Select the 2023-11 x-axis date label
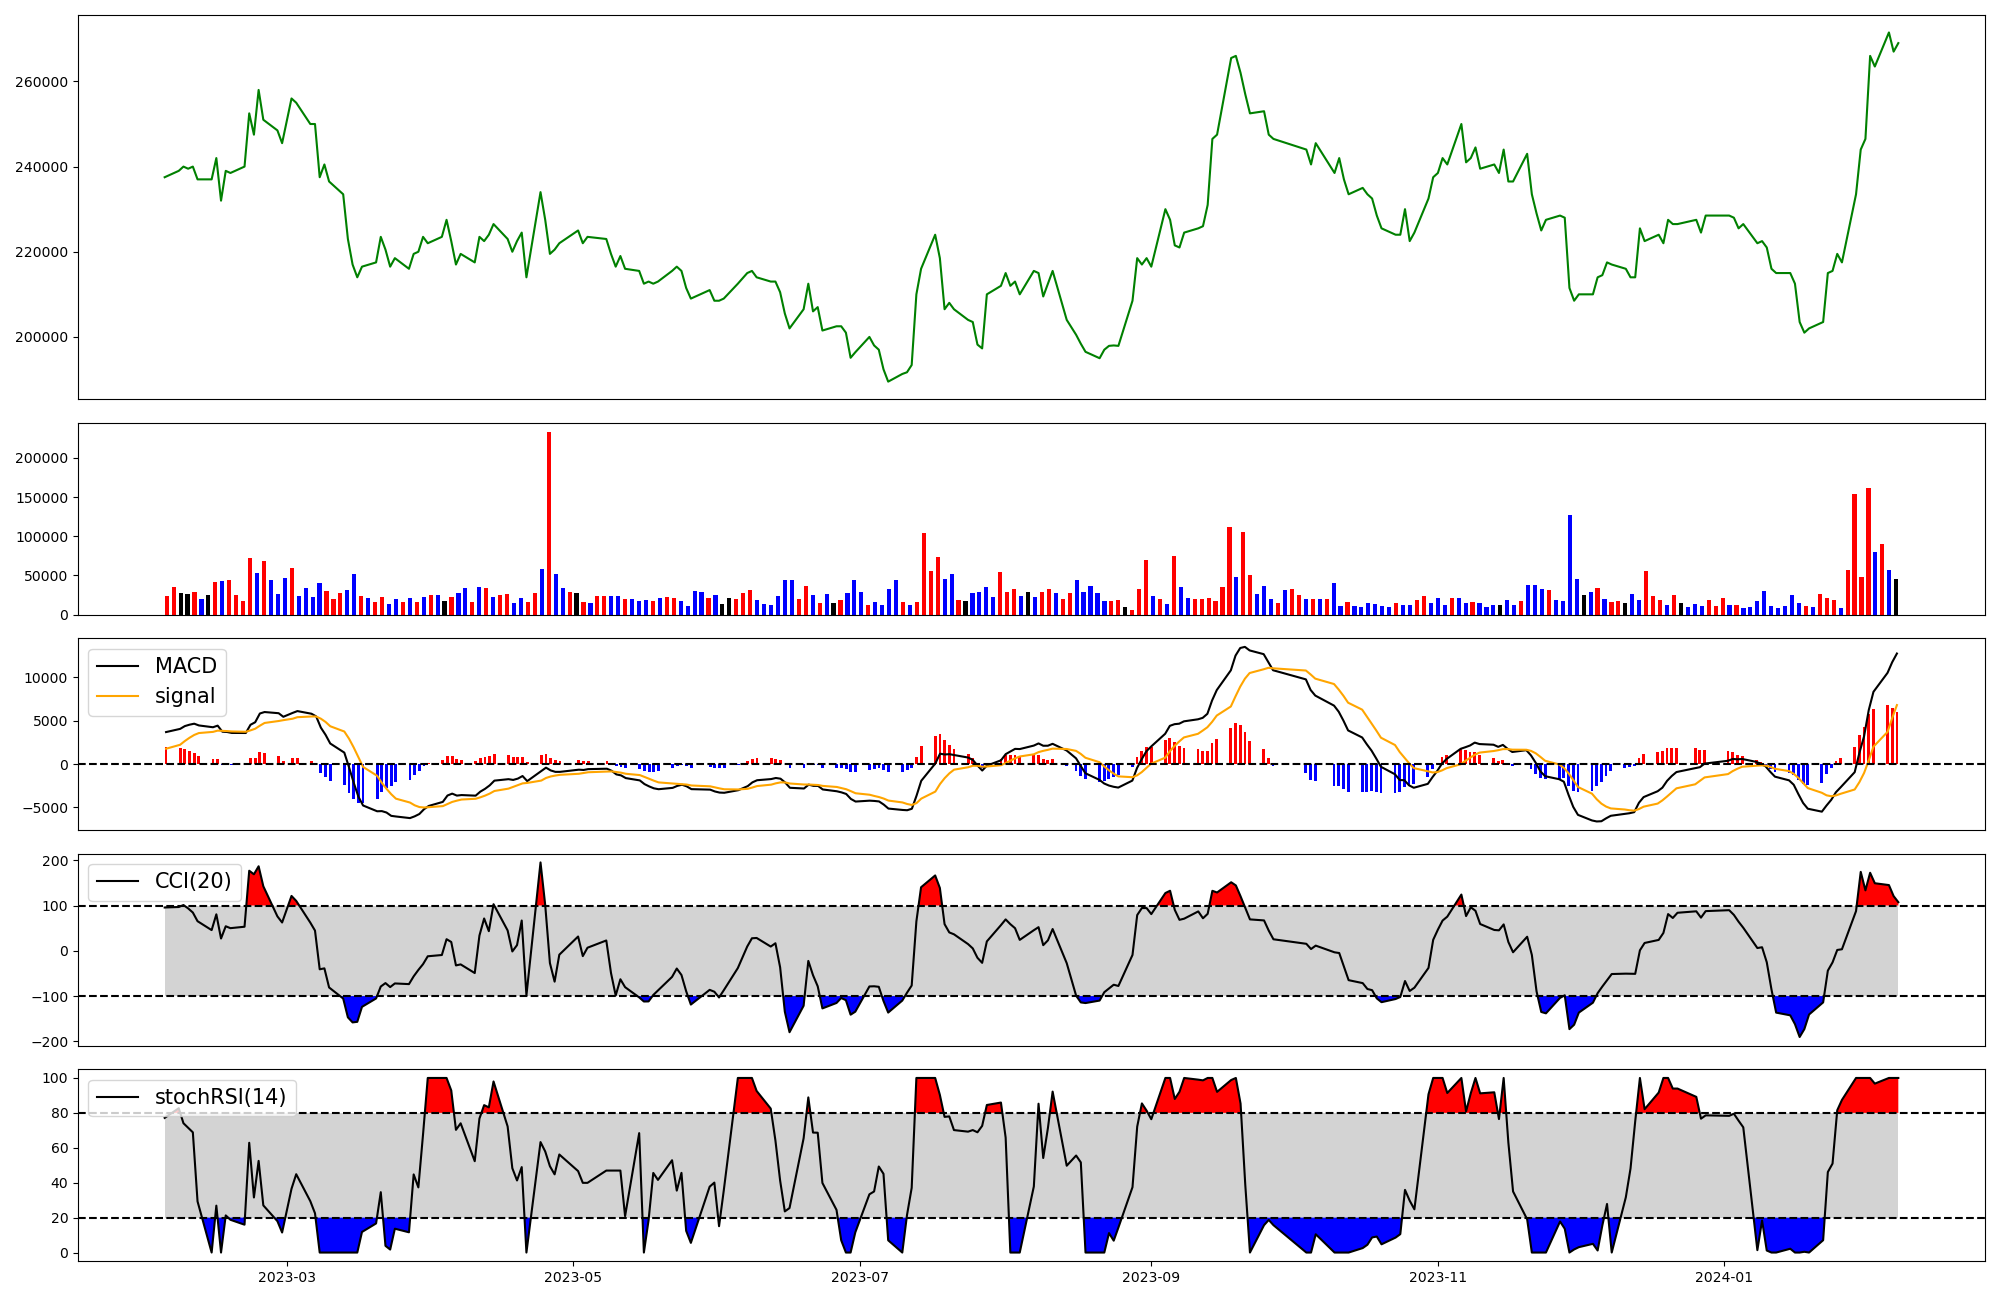 tap(1438, 1277)
